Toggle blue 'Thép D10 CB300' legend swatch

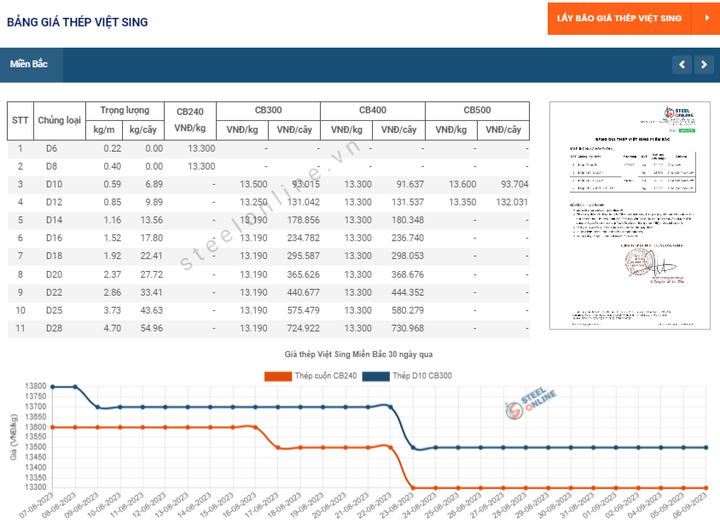376,376
